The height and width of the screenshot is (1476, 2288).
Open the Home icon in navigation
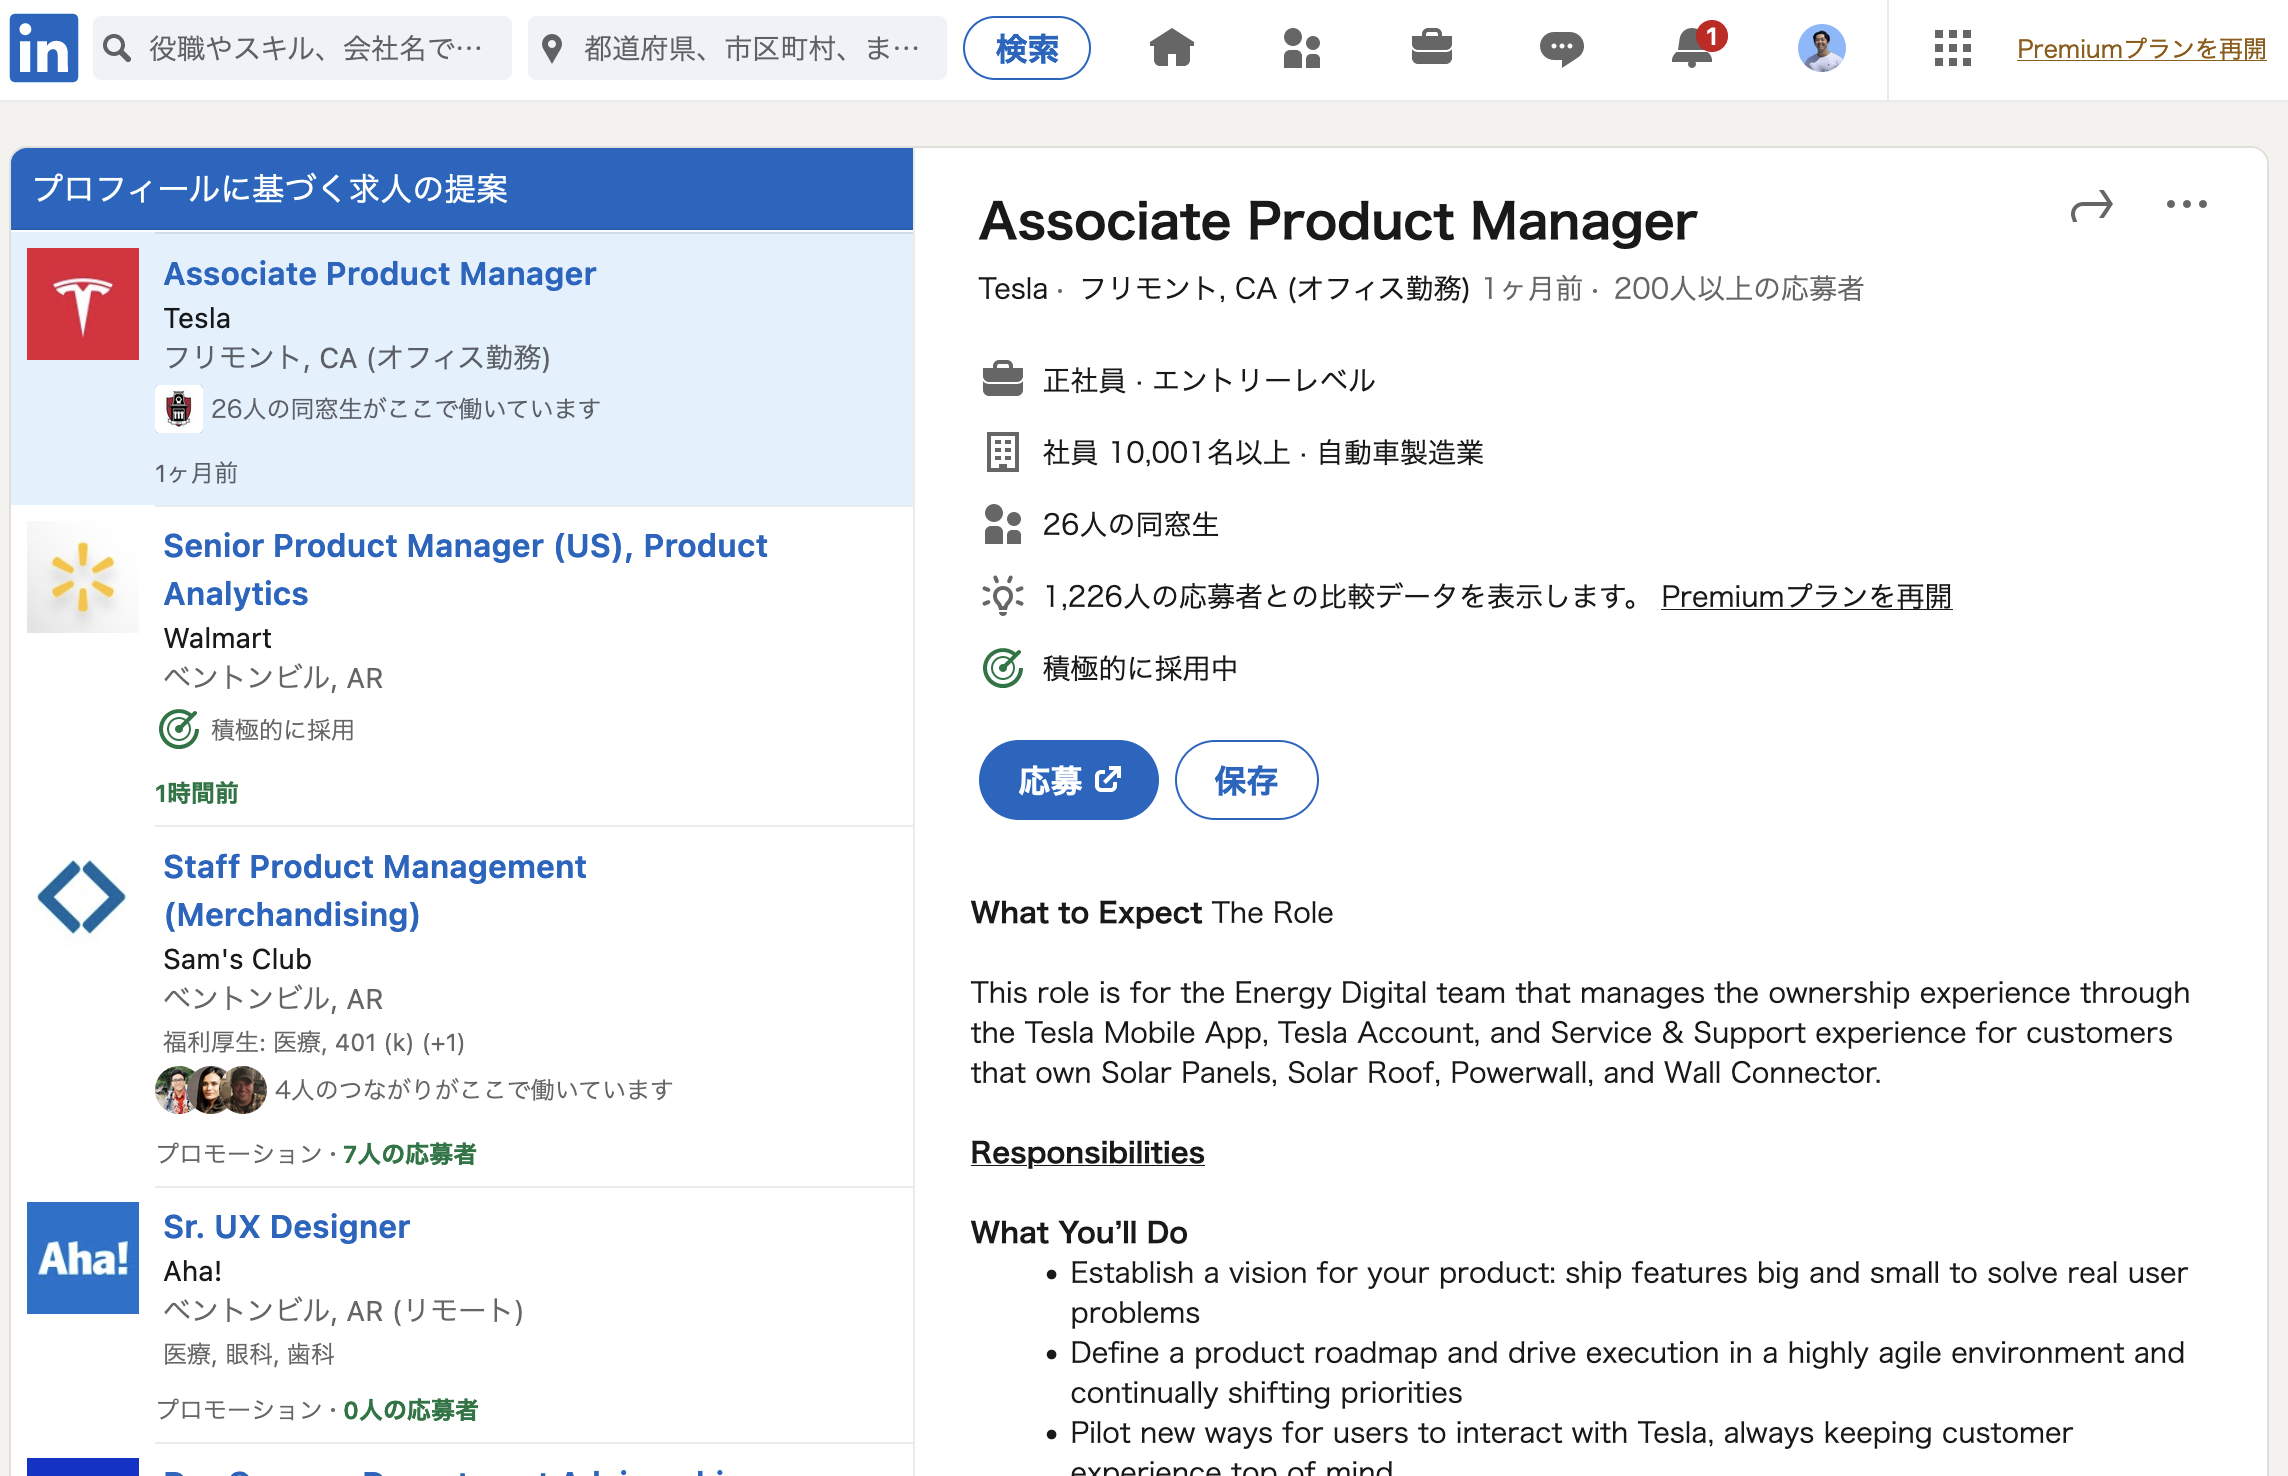pyautogui.click(x=1172, y=47)
